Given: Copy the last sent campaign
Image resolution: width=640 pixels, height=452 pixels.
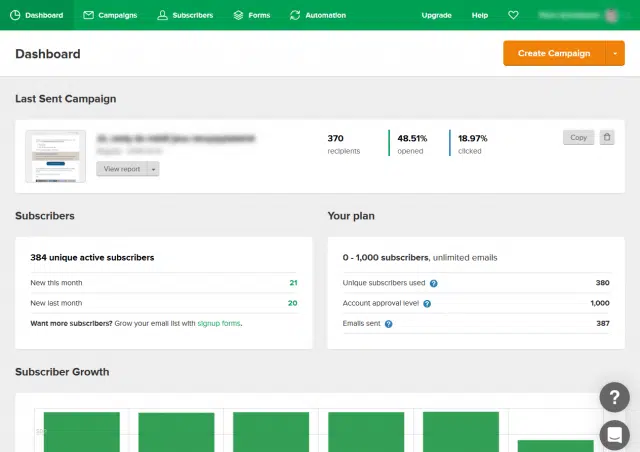Looking at the screenshot, I should [578, 138].
